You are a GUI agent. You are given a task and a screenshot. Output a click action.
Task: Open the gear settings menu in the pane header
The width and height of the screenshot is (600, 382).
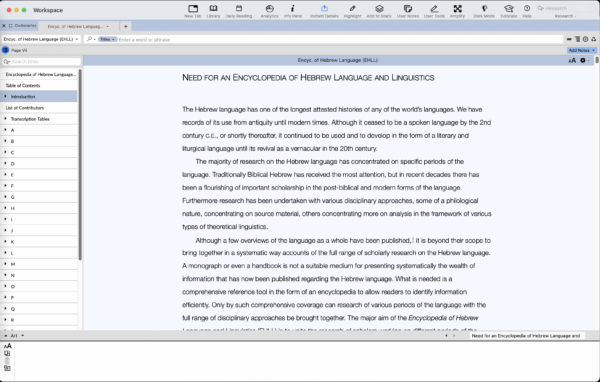coord(584,60)
